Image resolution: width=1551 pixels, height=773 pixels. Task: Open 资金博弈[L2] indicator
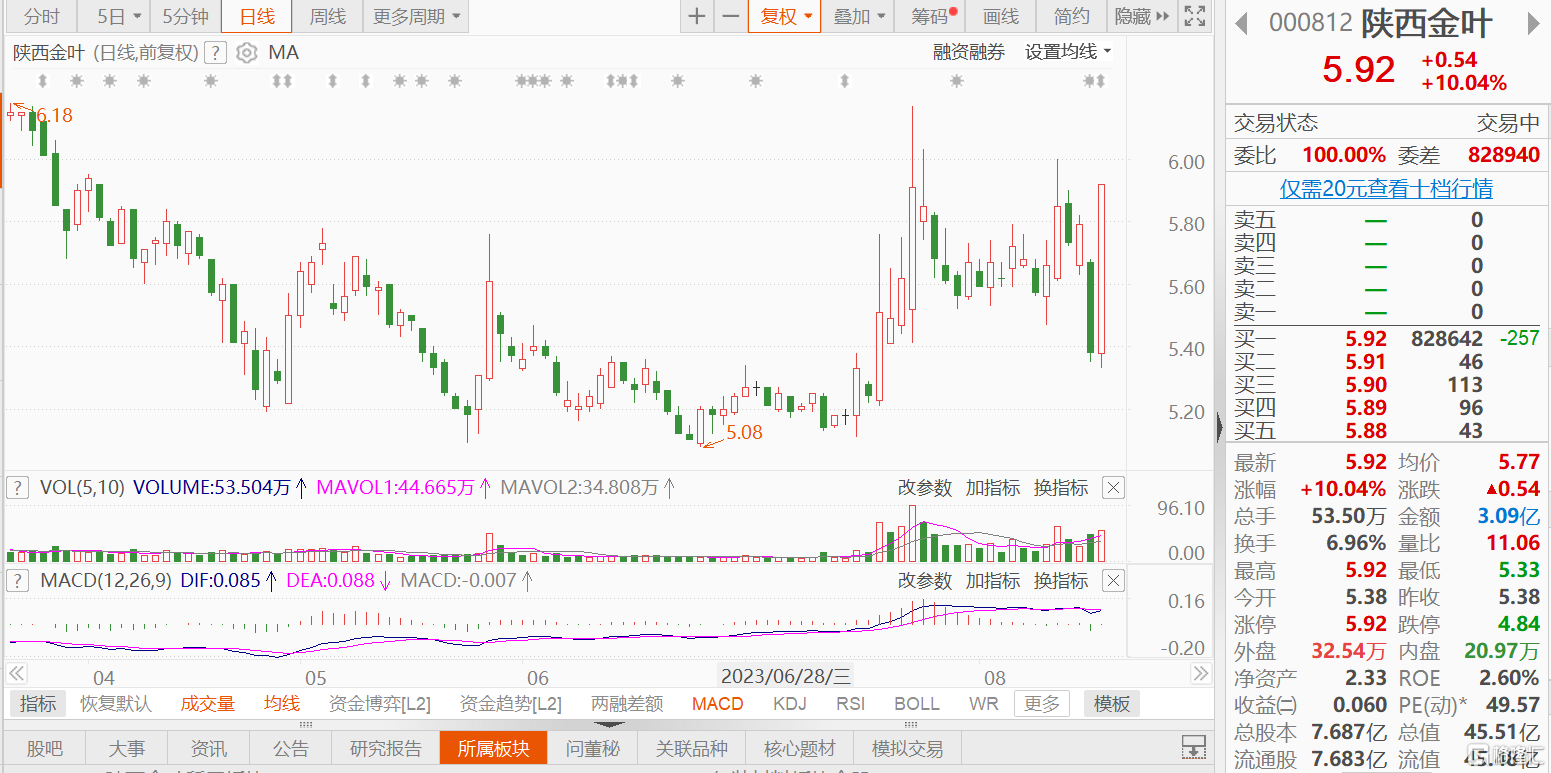379,704
